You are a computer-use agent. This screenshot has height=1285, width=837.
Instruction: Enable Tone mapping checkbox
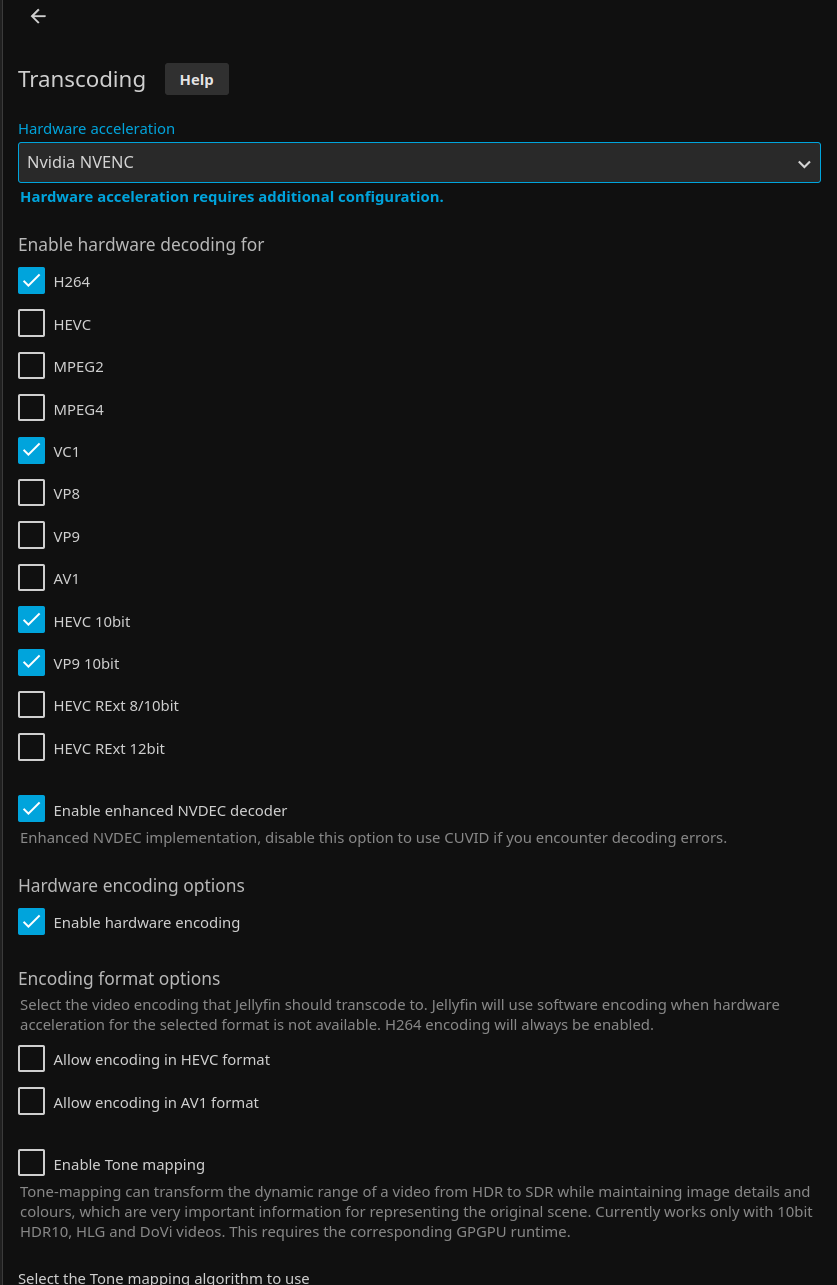click(x=32, y=1163)
